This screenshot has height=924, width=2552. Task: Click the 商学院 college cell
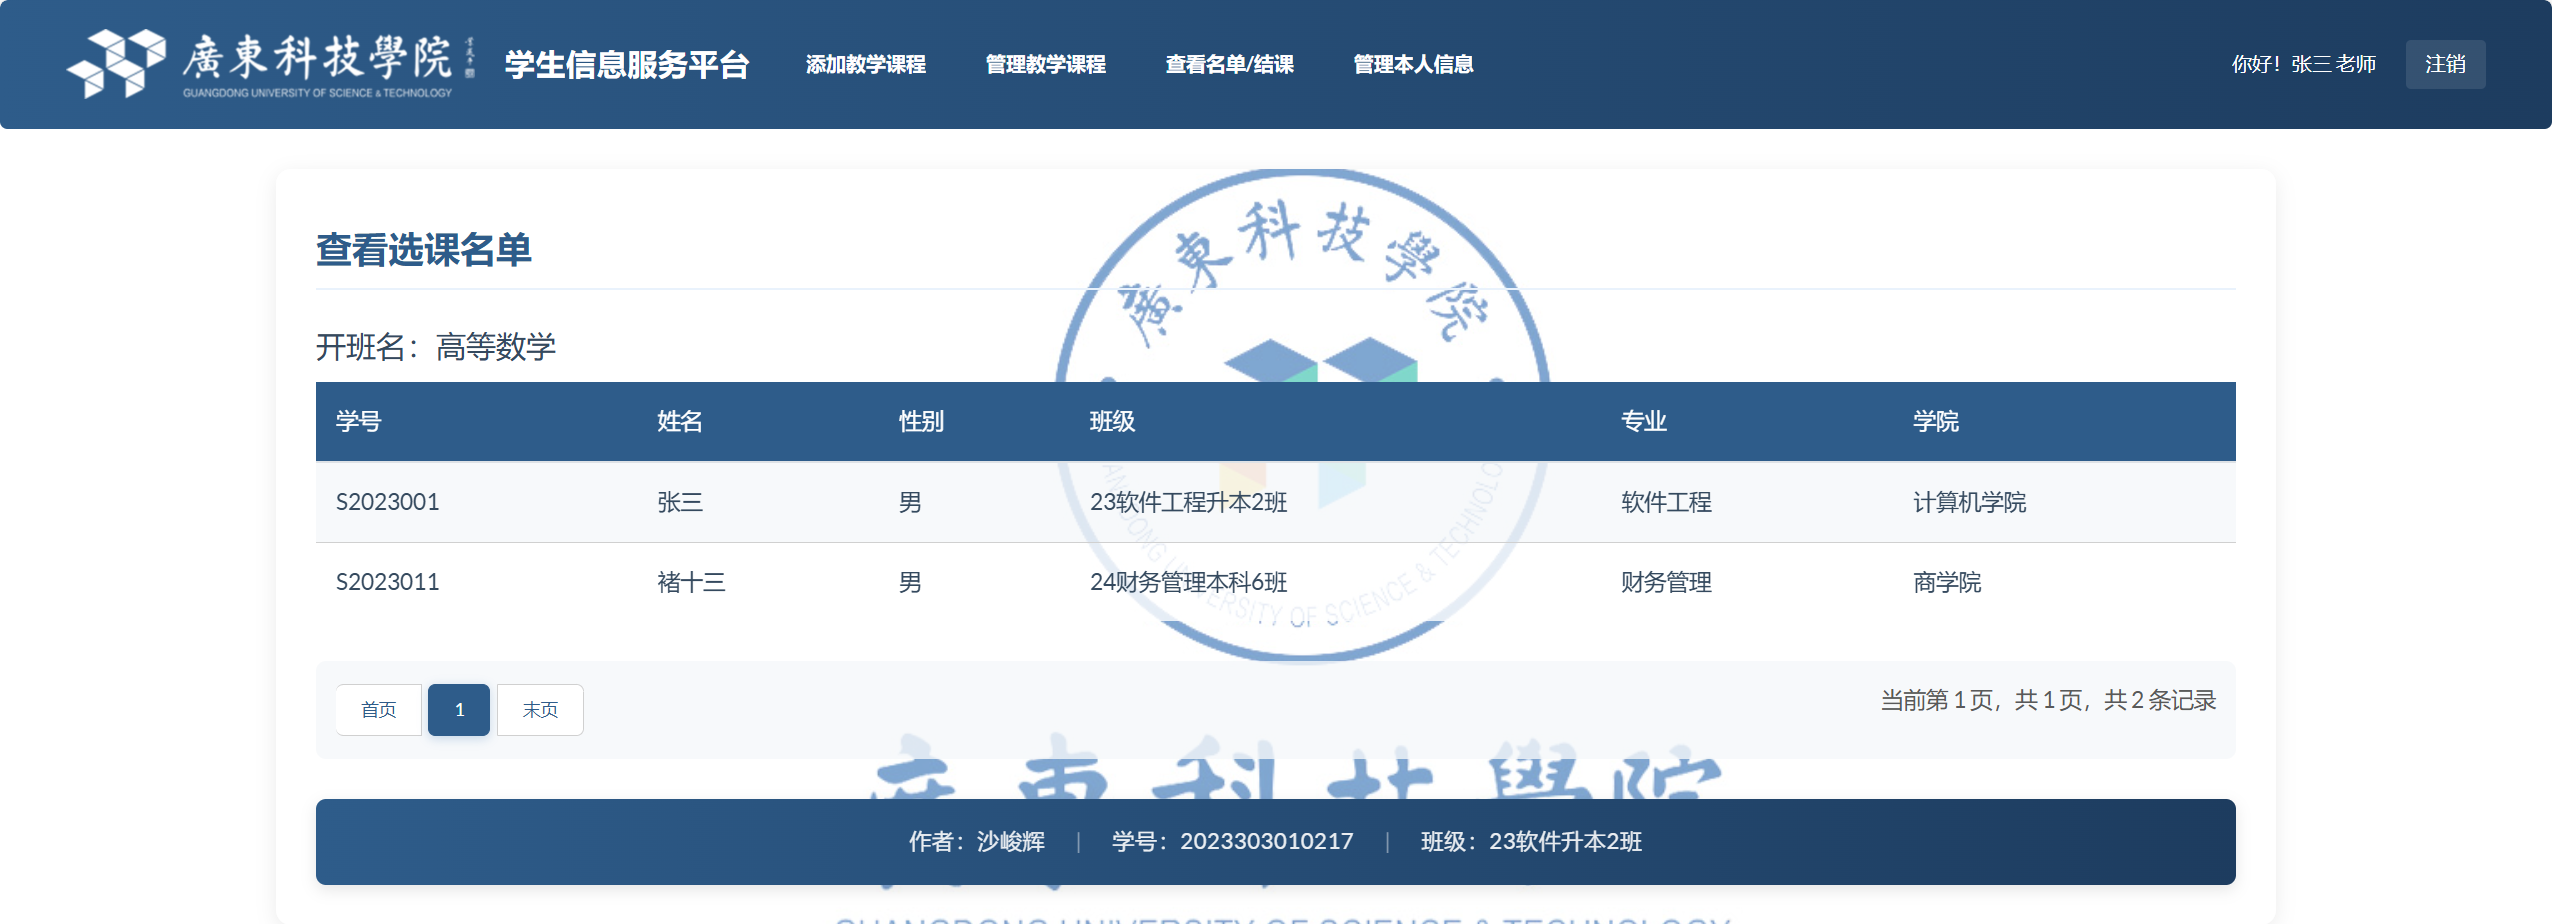pos(1946,582)
